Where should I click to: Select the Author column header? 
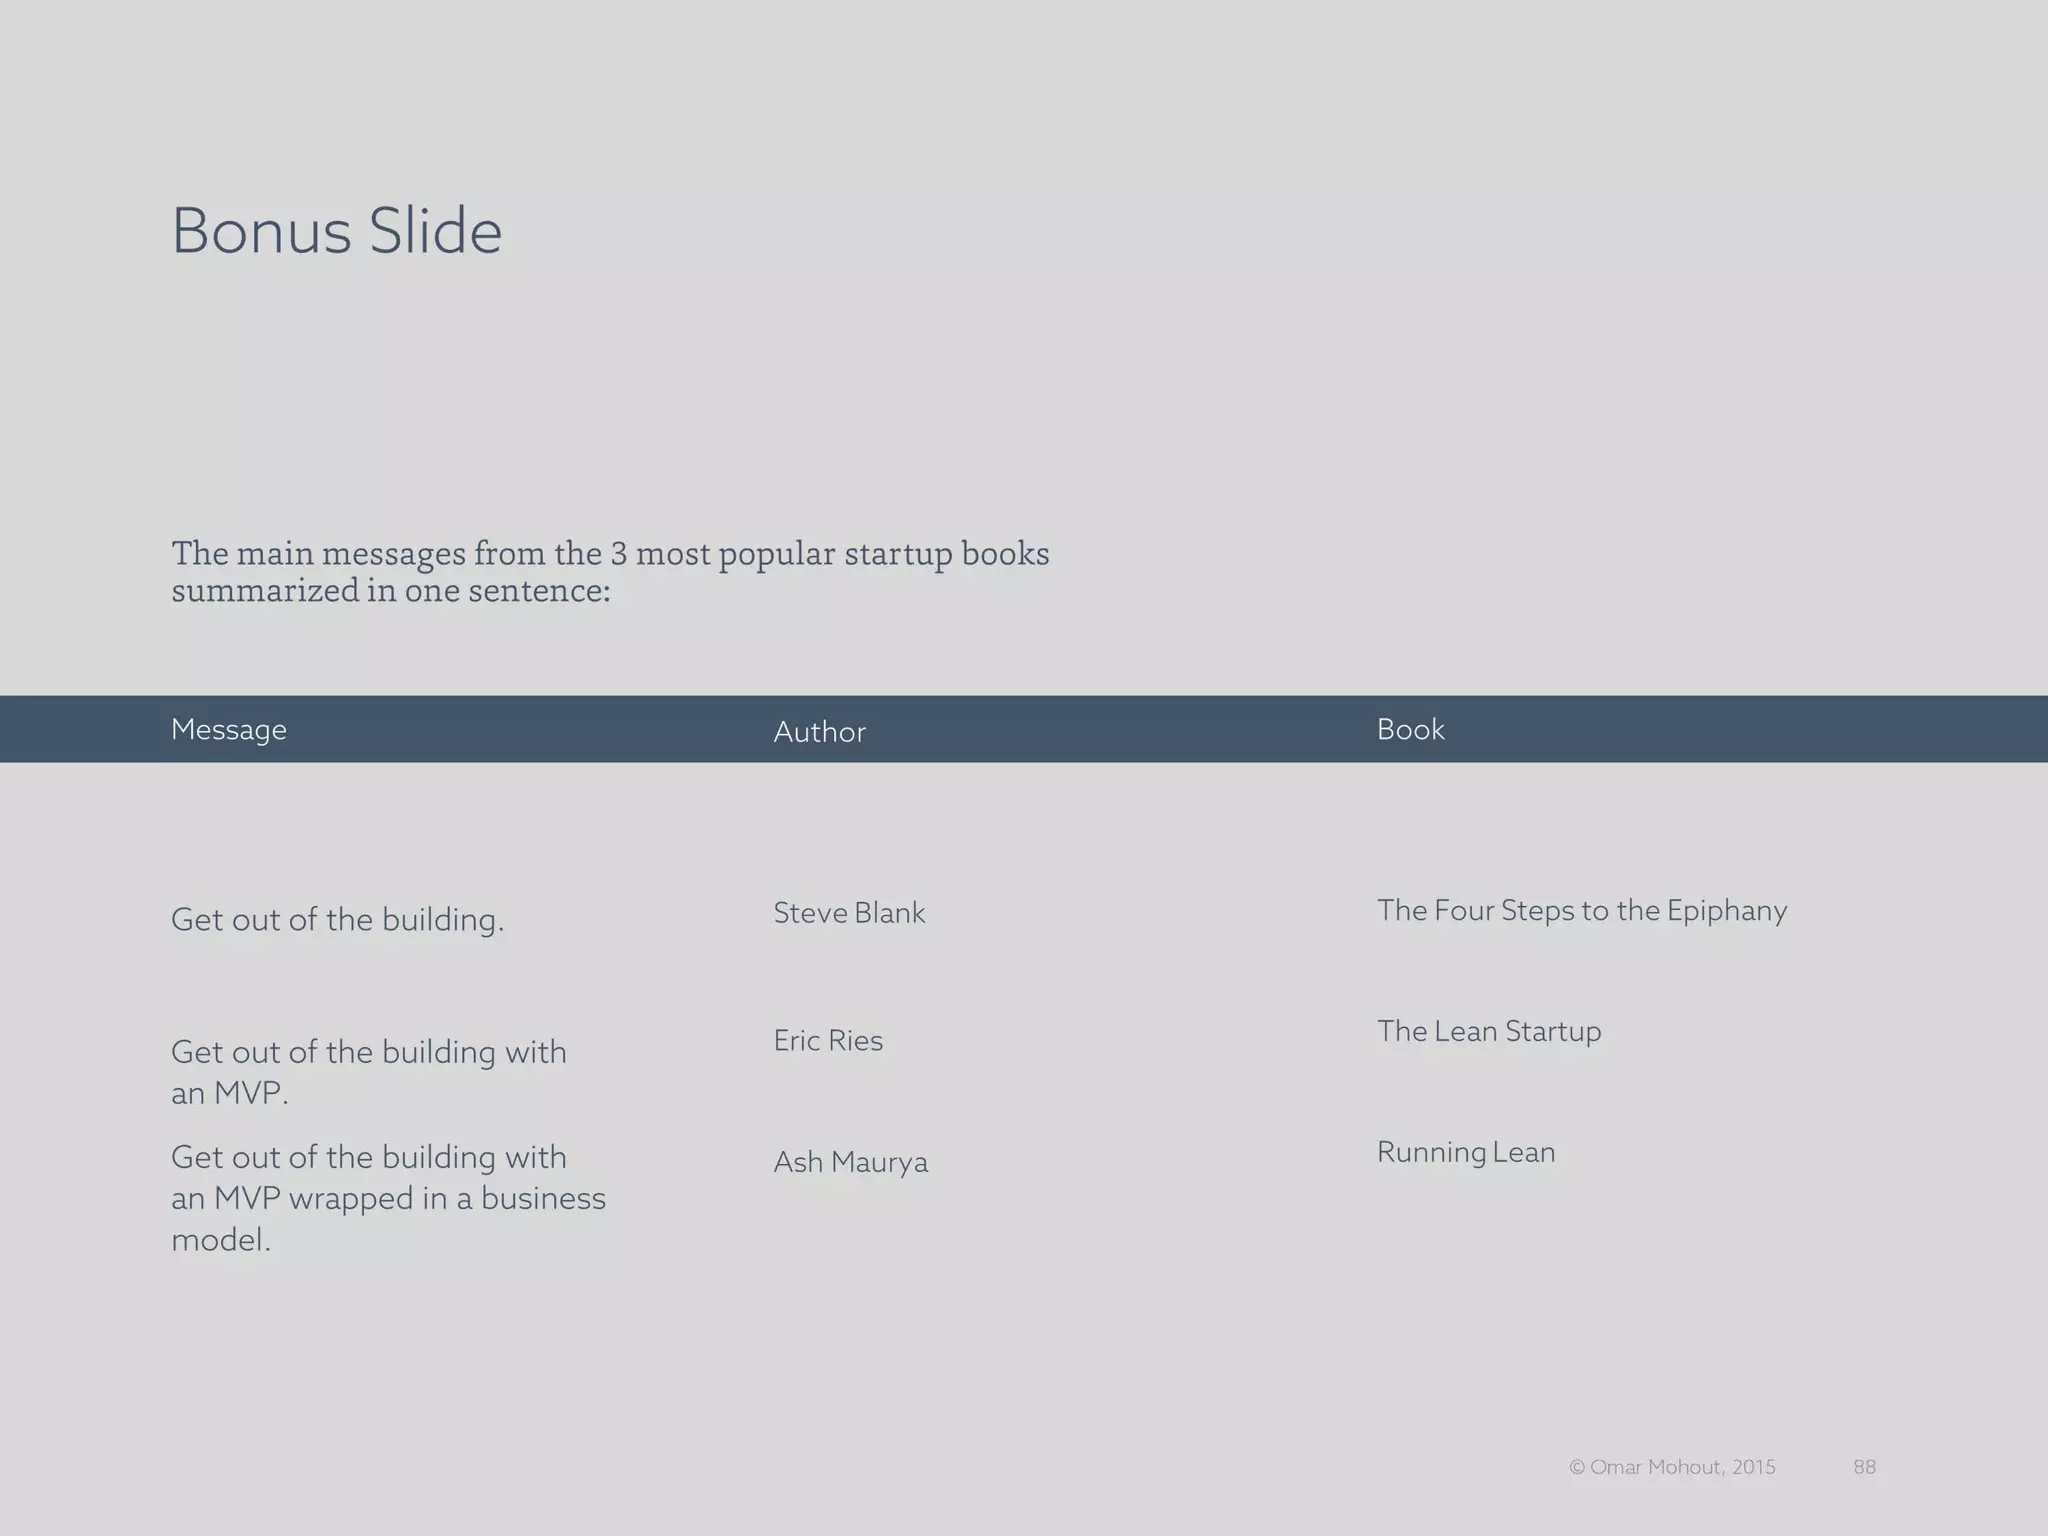pos(819,732)
